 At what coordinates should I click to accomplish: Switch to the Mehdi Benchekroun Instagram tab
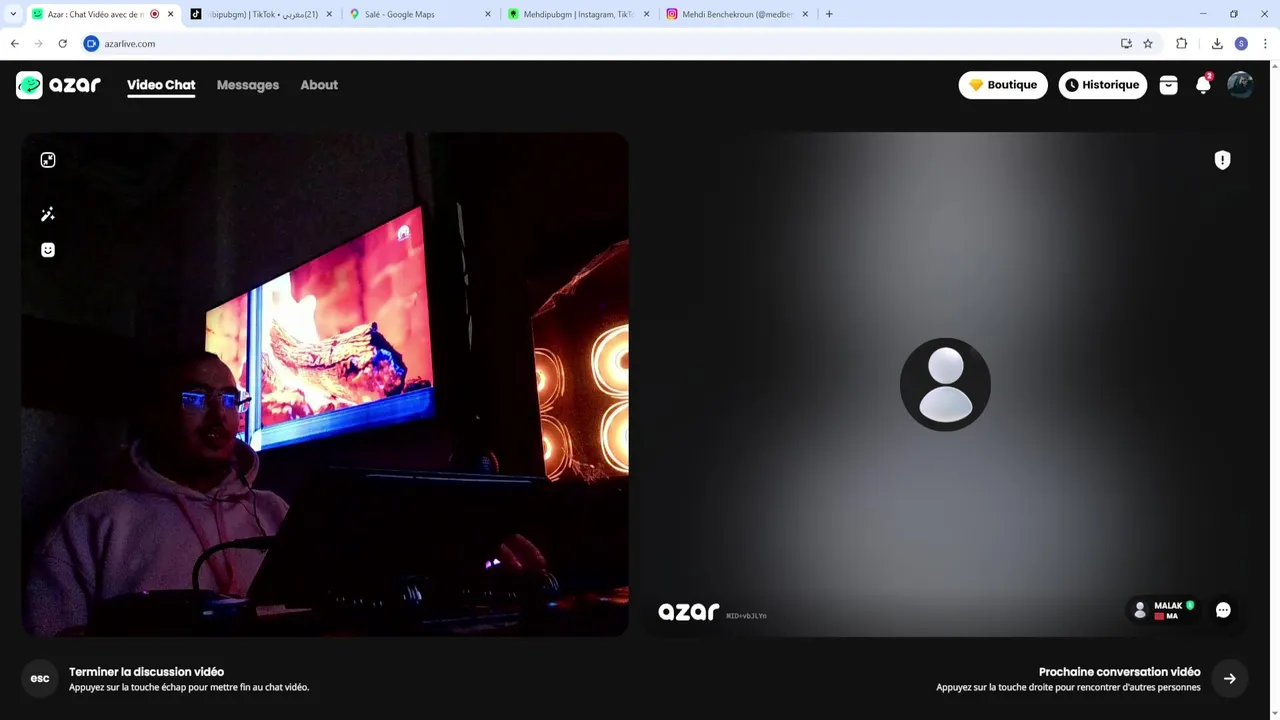click(738, 14)
